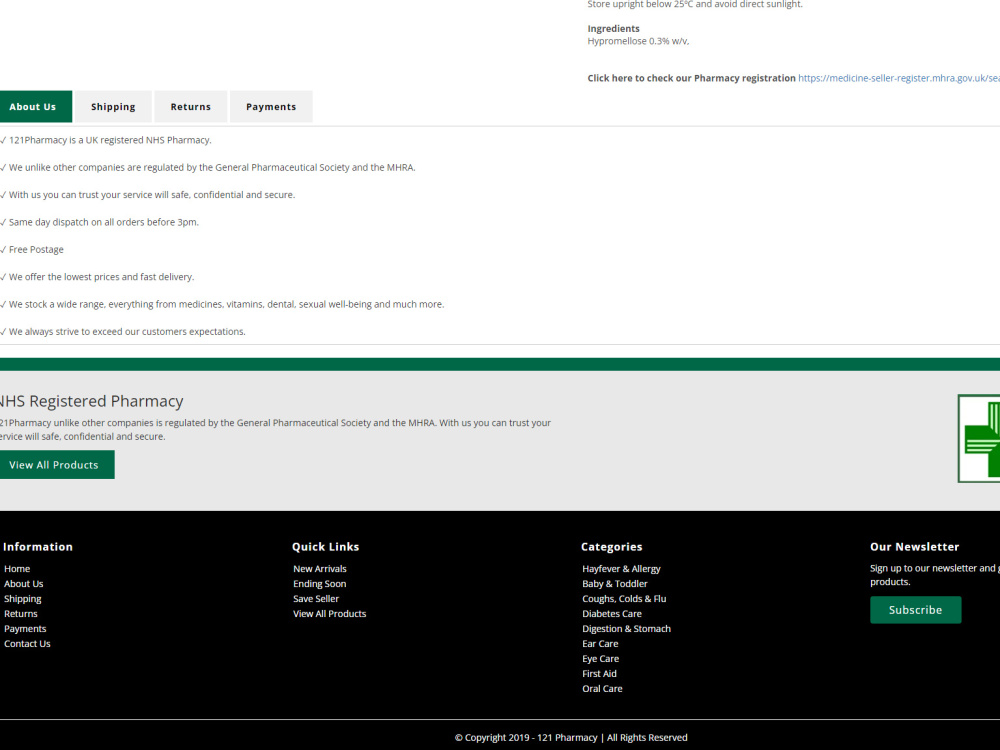Click the green pharmacy cross logo
Image resolution: width=1000 pixels, height=750 pixels.
979,439
